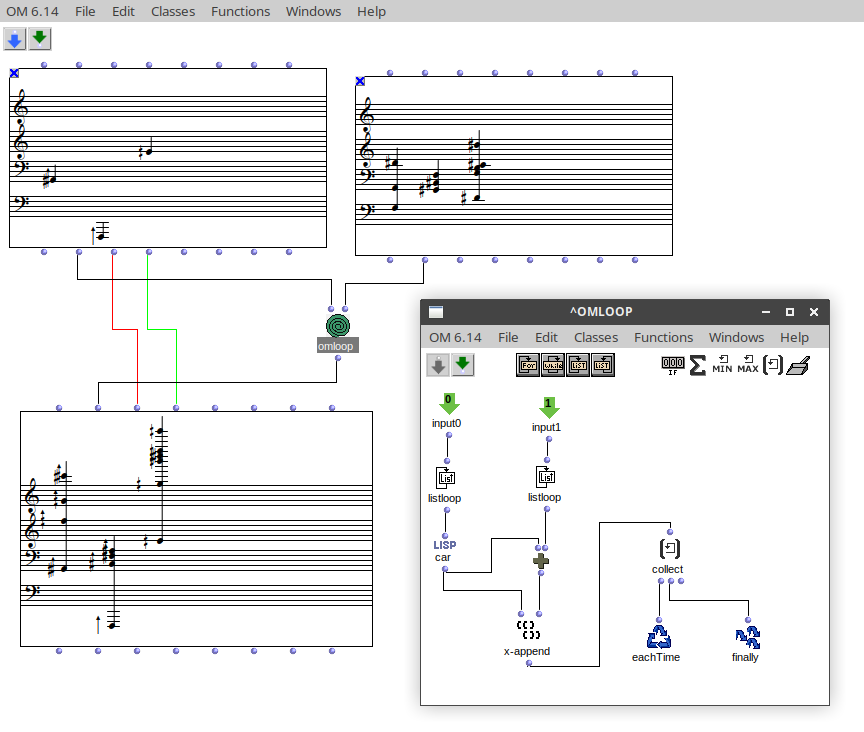Select the listloop box under input0
864x732 pixels.
coord(446,478)
